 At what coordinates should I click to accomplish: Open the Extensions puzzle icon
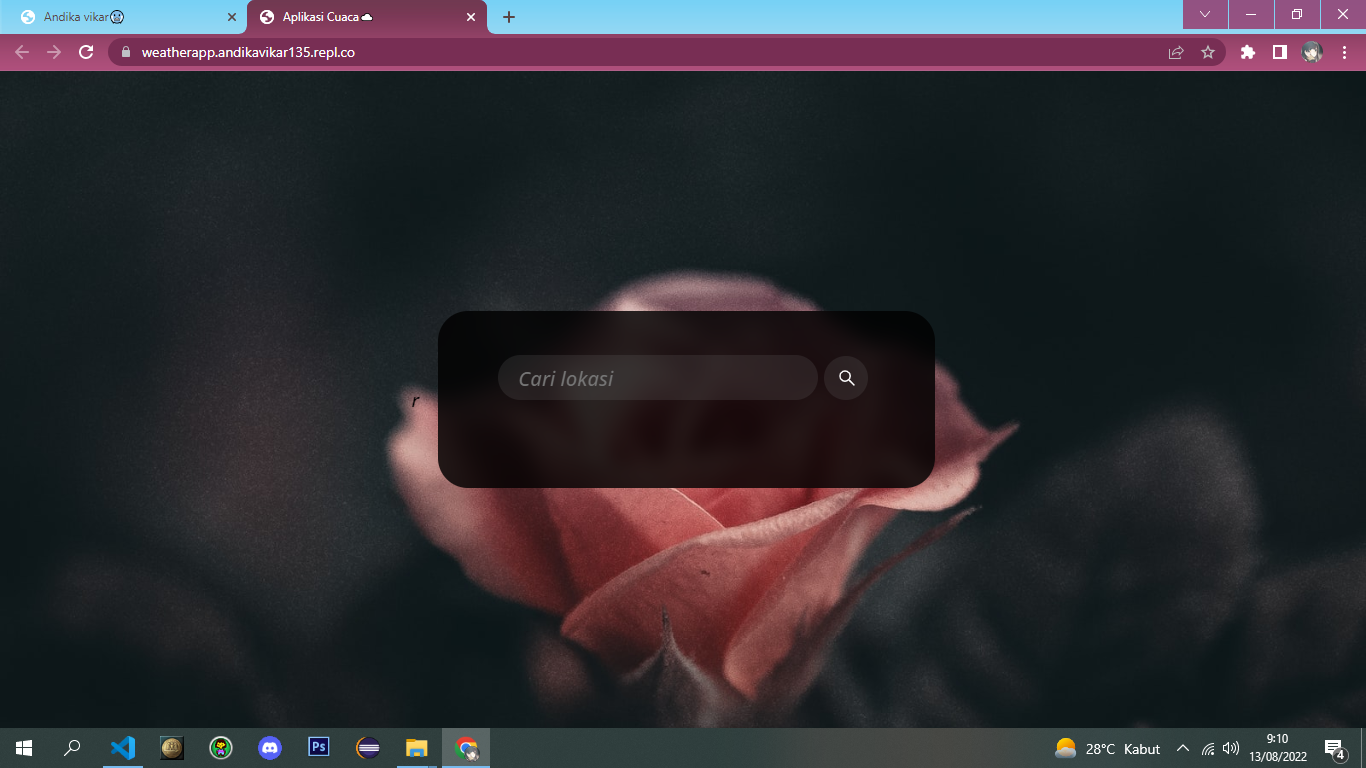pyautogui.click(x=1247, y=52)
